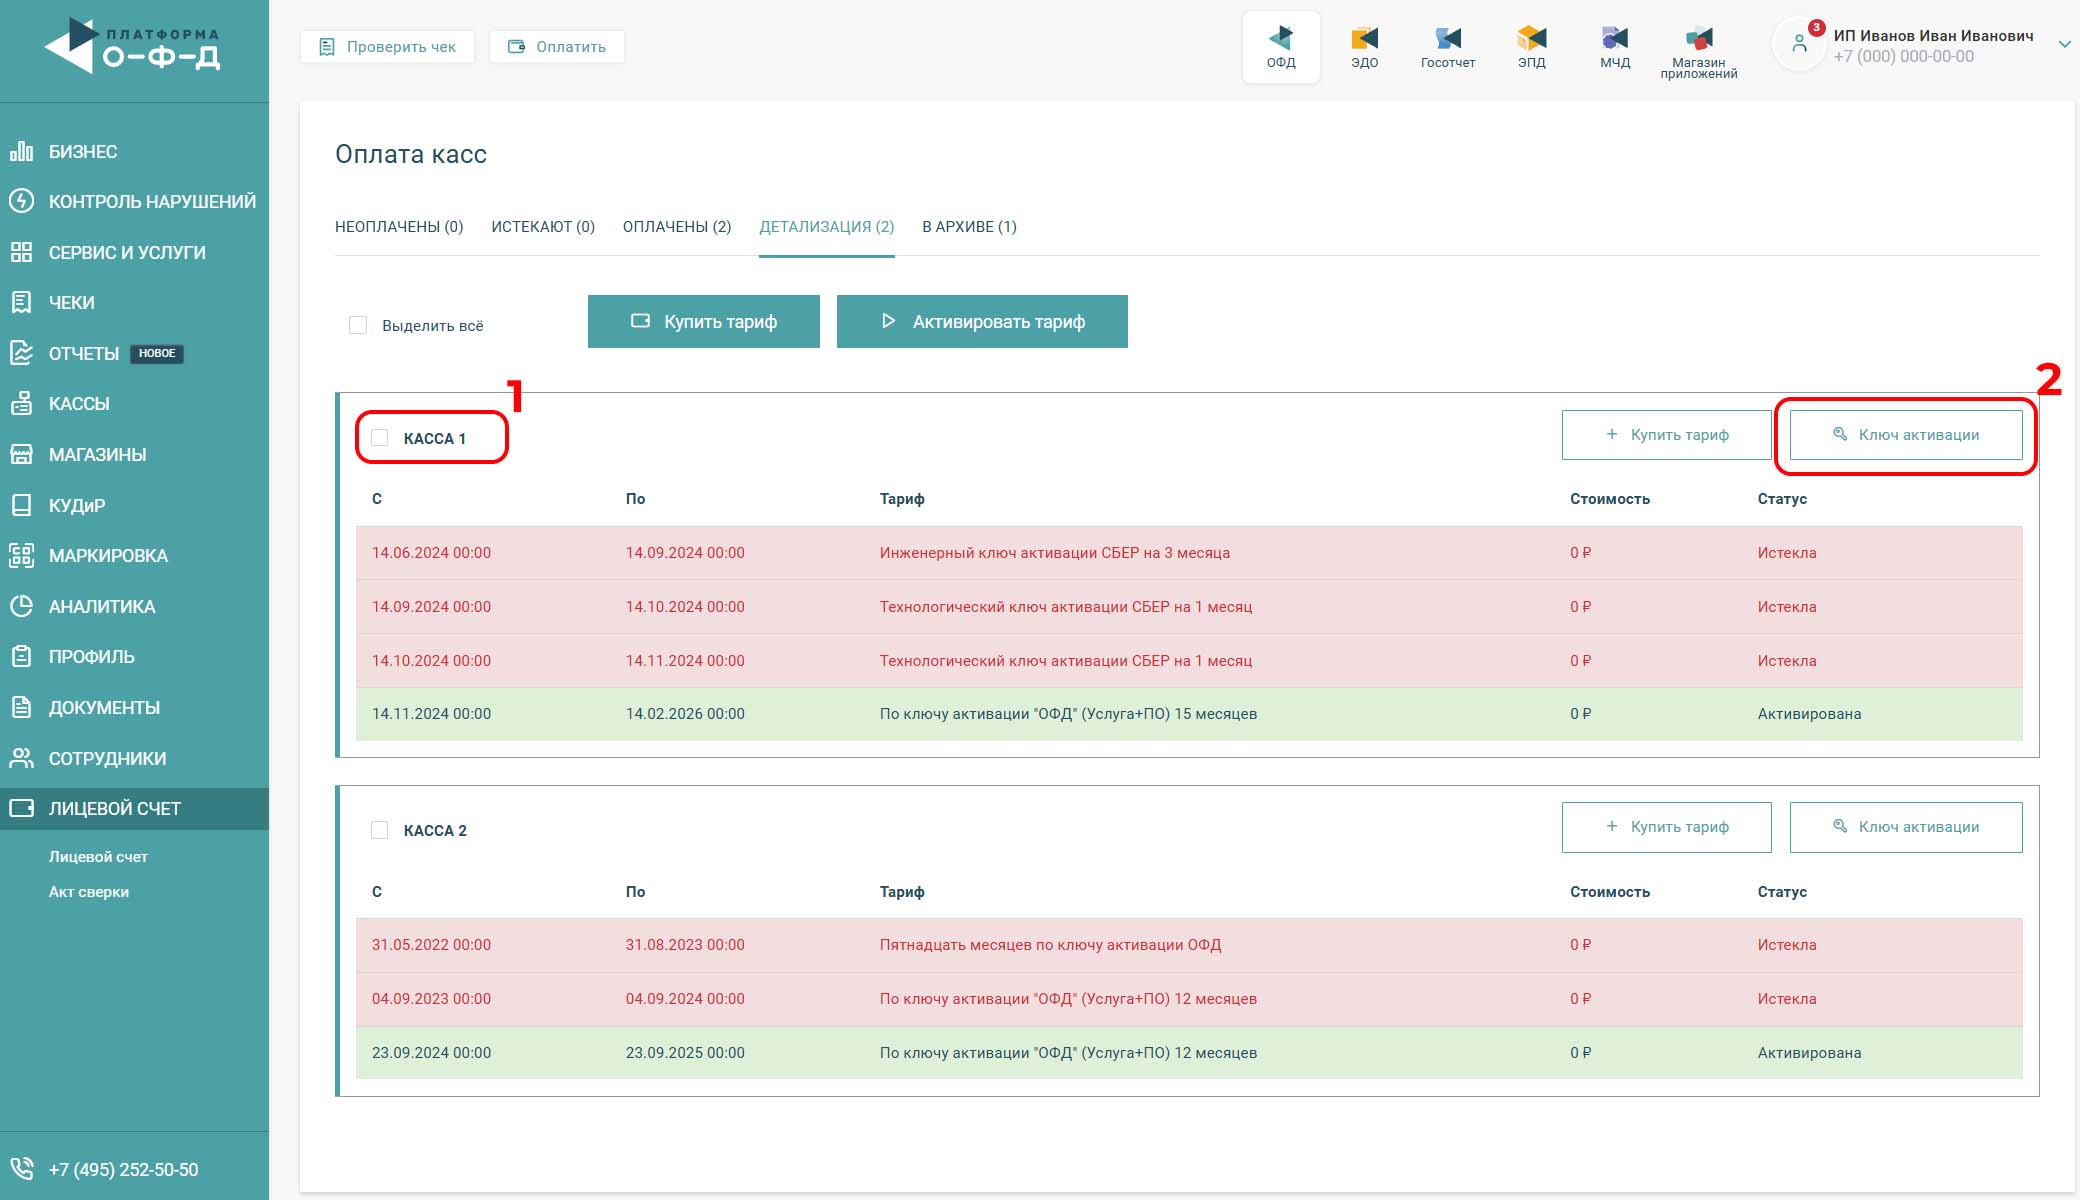Open СОТРУДНИКИ section in sidebar
Viewport: 2080px width, 1200px height.
(134, 759)
